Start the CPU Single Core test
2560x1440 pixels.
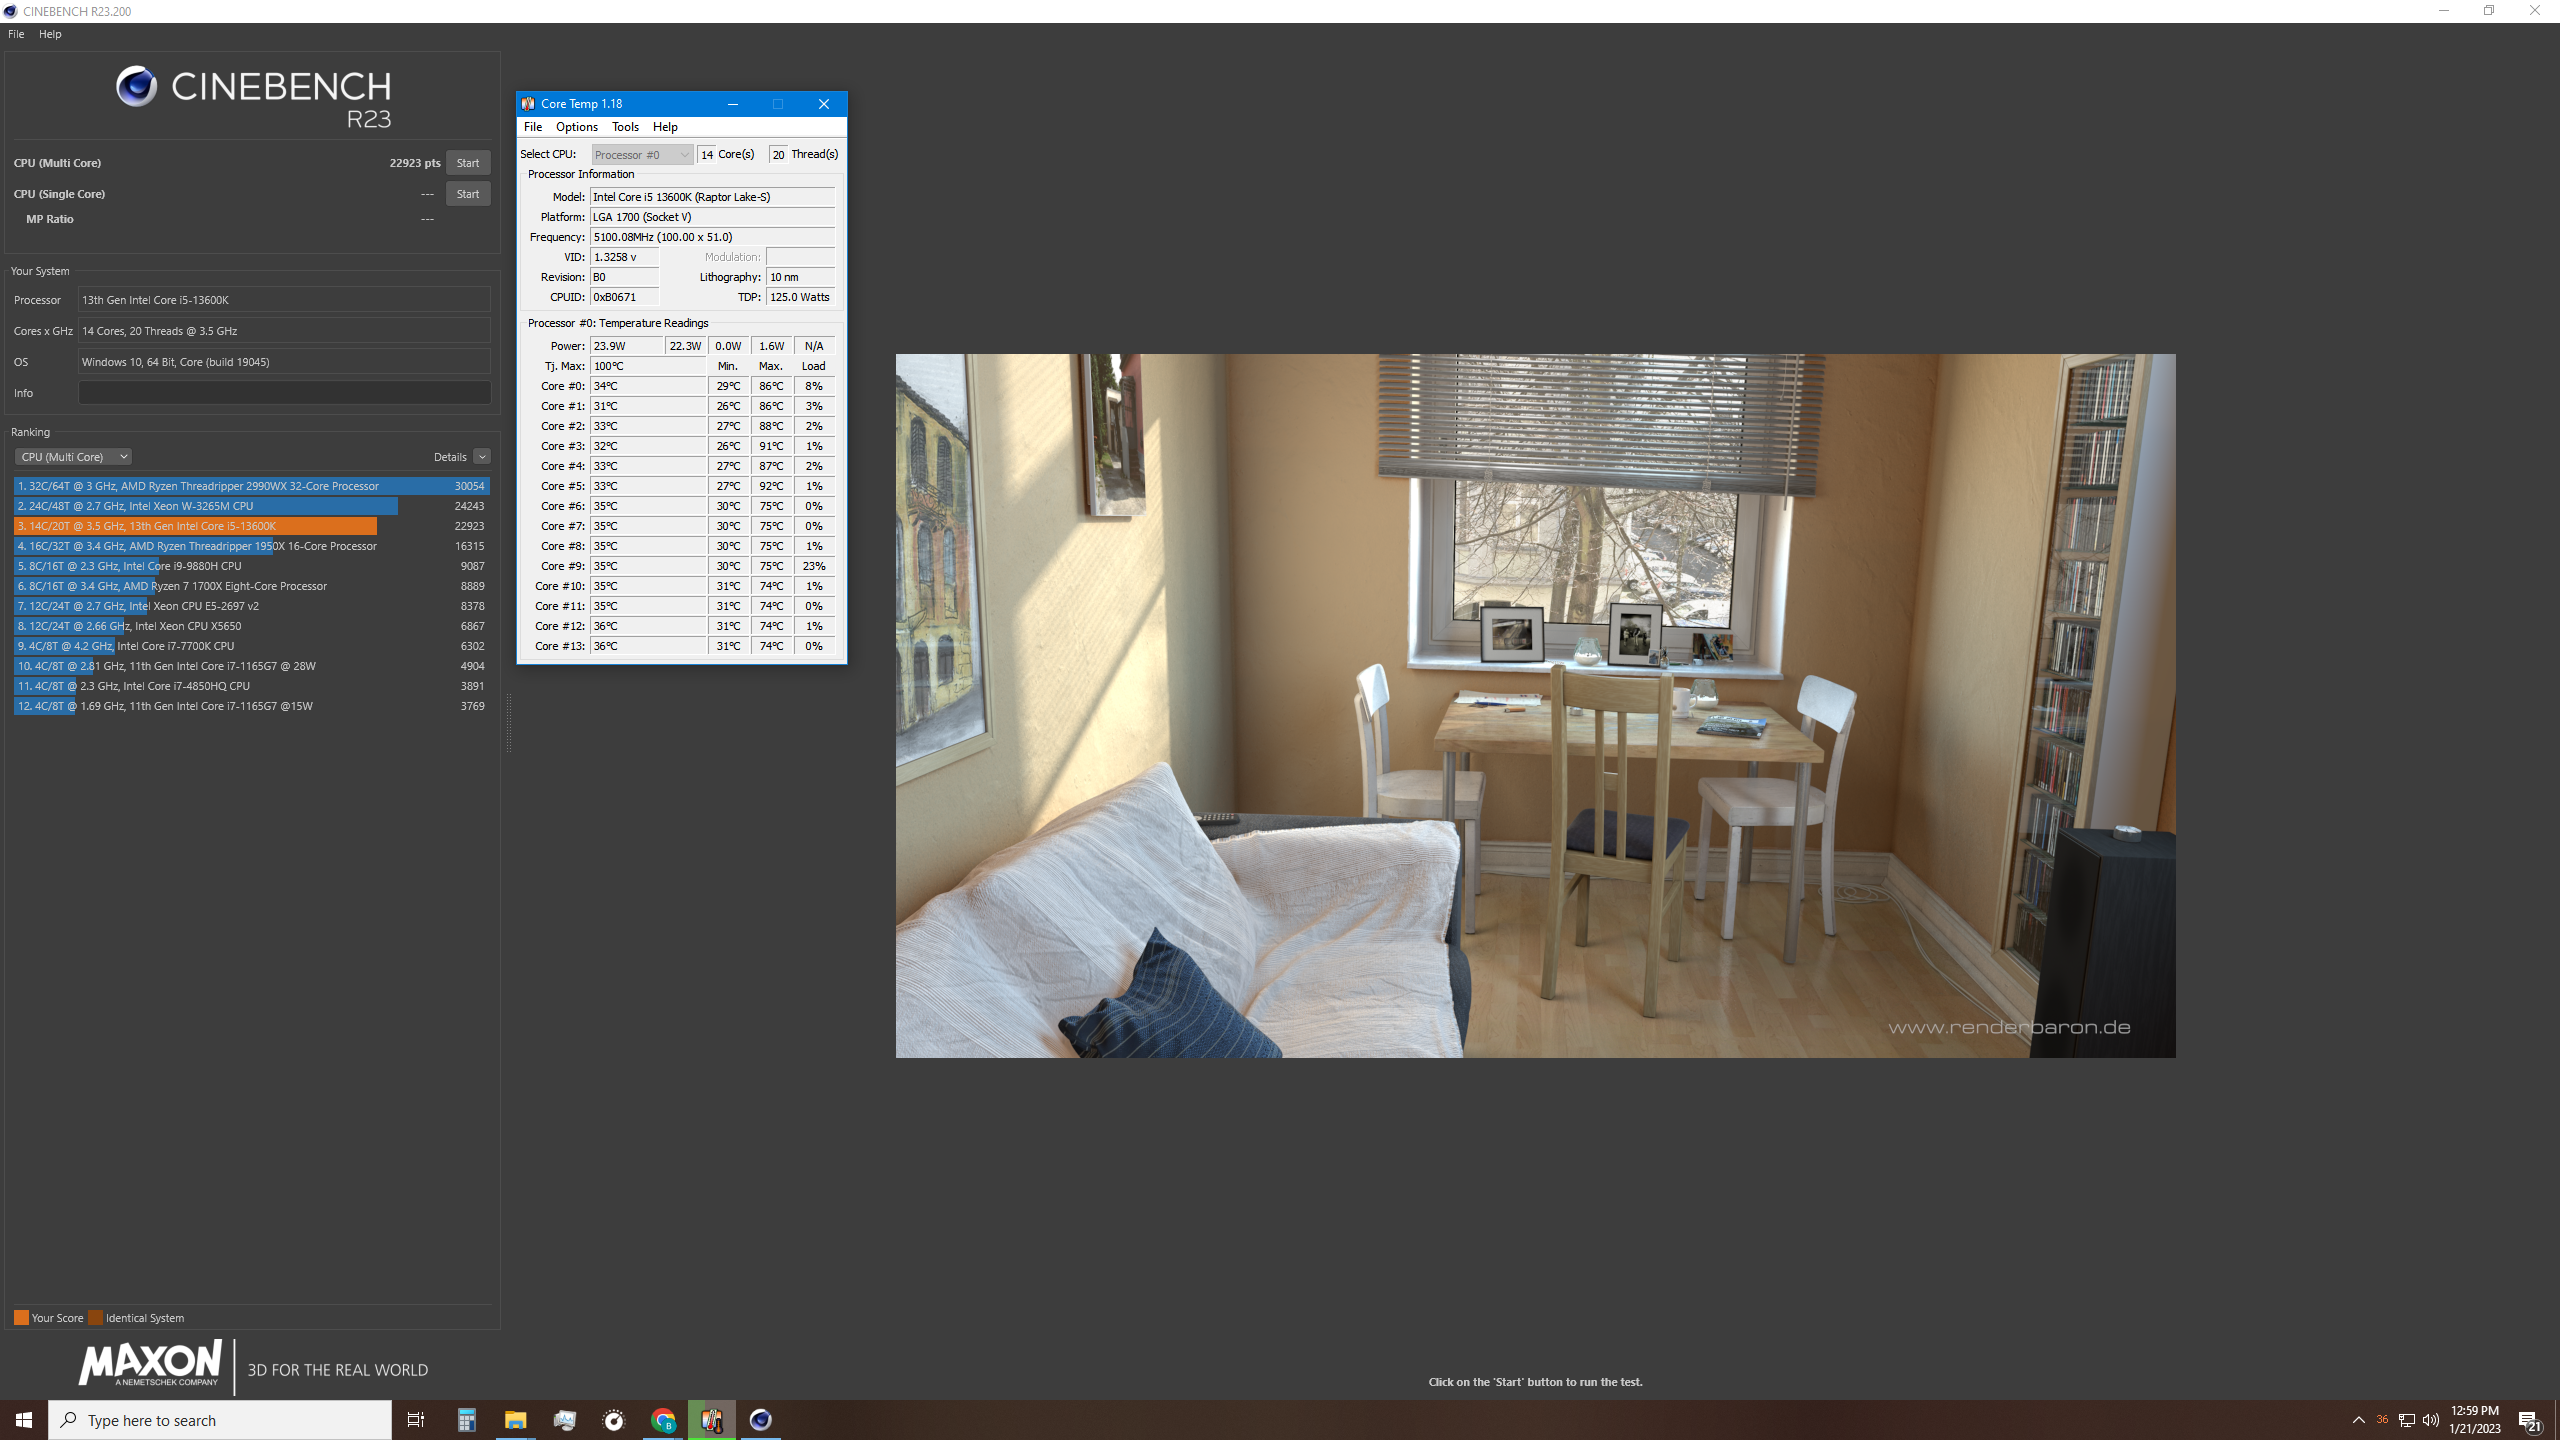(468, 194)
